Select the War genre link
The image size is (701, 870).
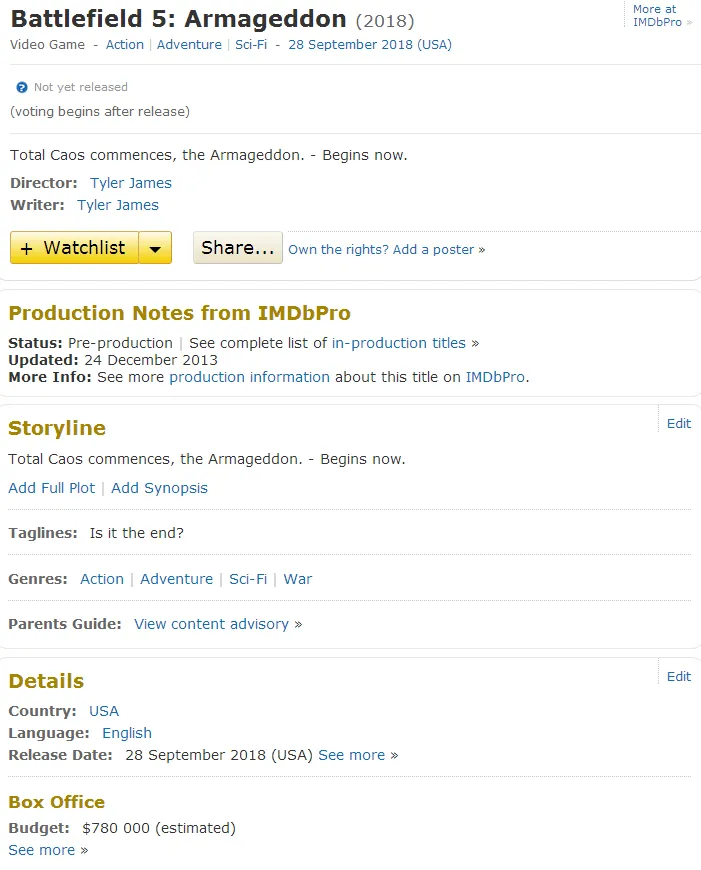point(297,579)
